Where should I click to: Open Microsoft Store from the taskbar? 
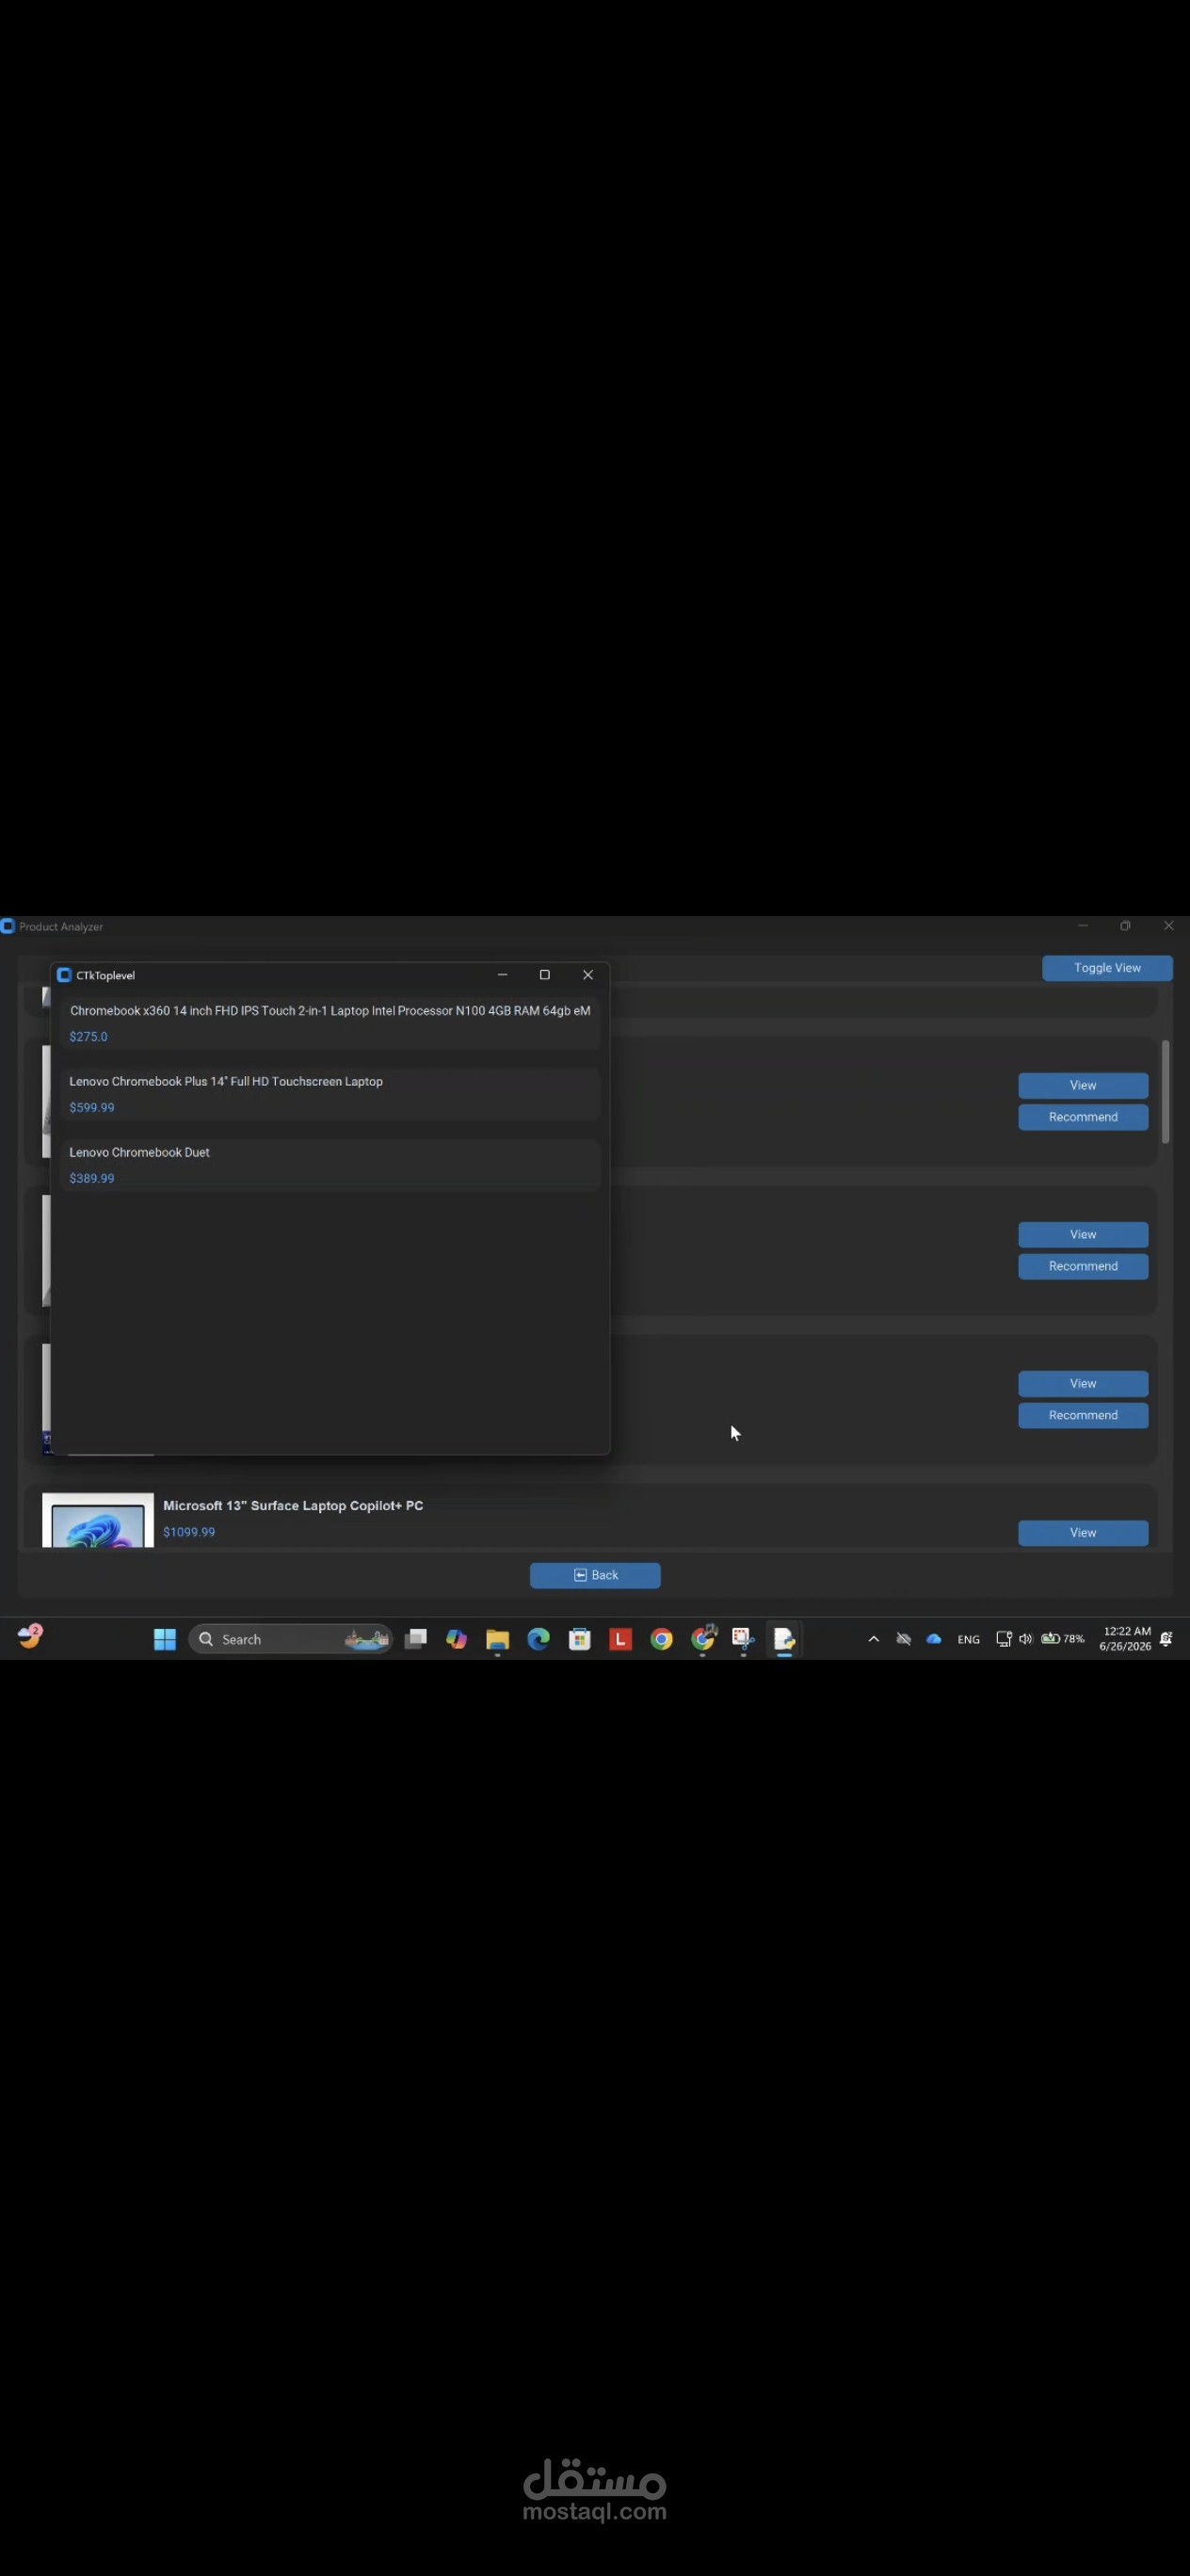coord(580,1639)
